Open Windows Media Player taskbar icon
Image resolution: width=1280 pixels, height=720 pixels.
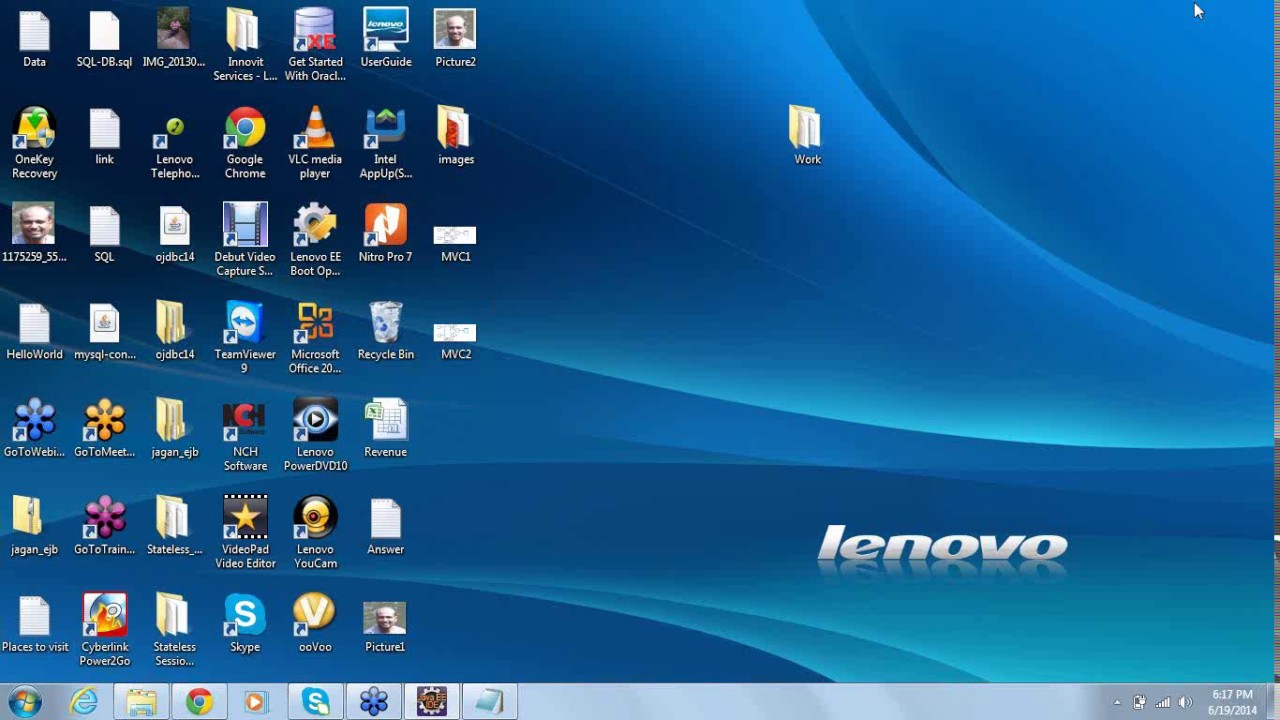pyautogui.click(x=255, y=702)
